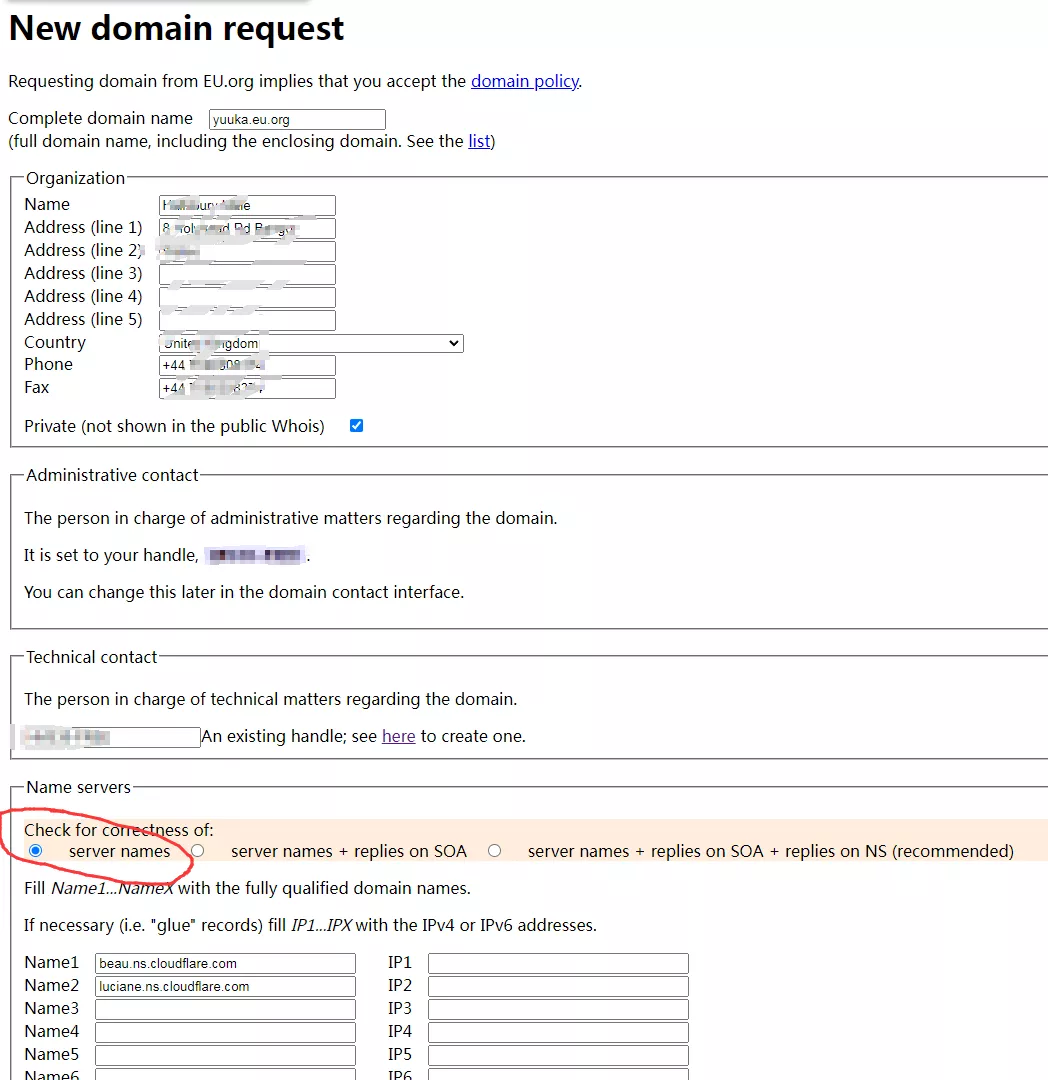Select the 'server names' only radio option
Image resolution: width=1048 pixels, height=1080 pixels.
coord(36,851)
